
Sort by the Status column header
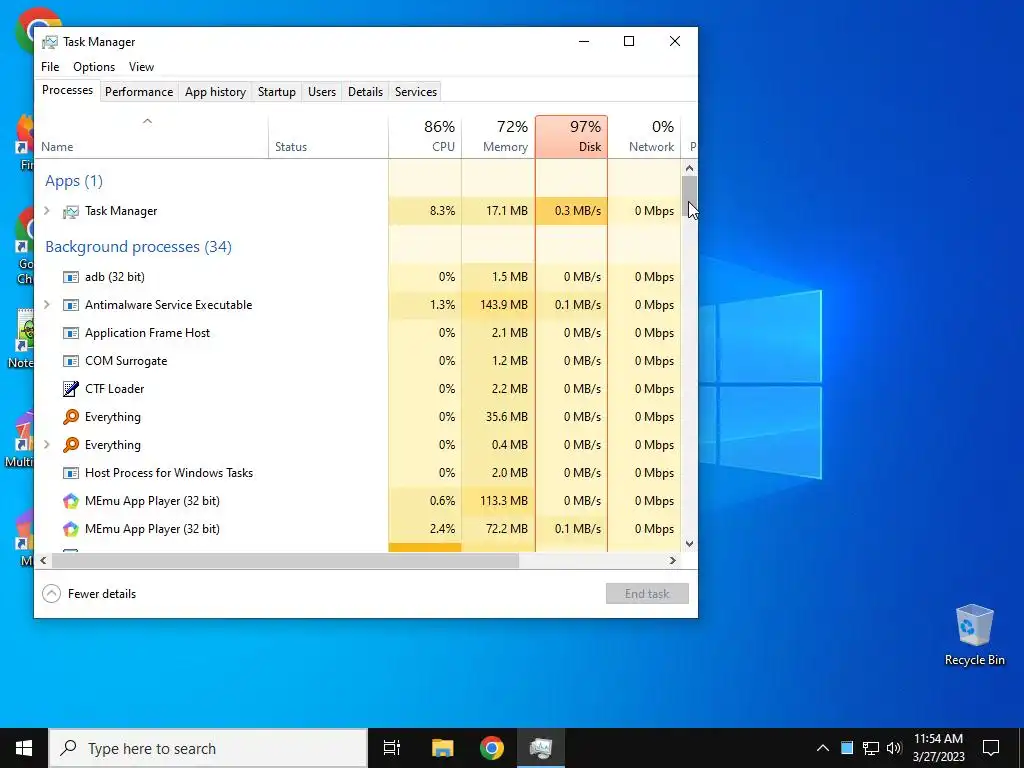pos(328,137)
